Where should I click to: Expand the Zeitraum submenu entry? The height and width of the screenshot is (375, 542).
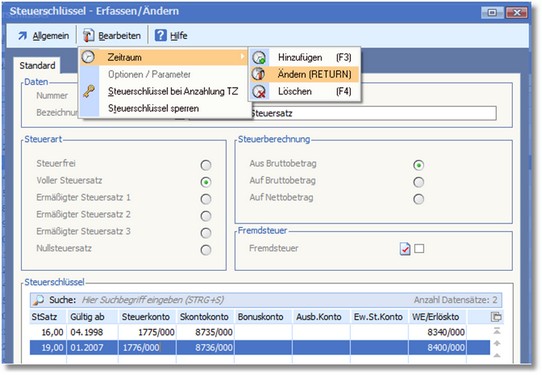(x=163, y=57)
